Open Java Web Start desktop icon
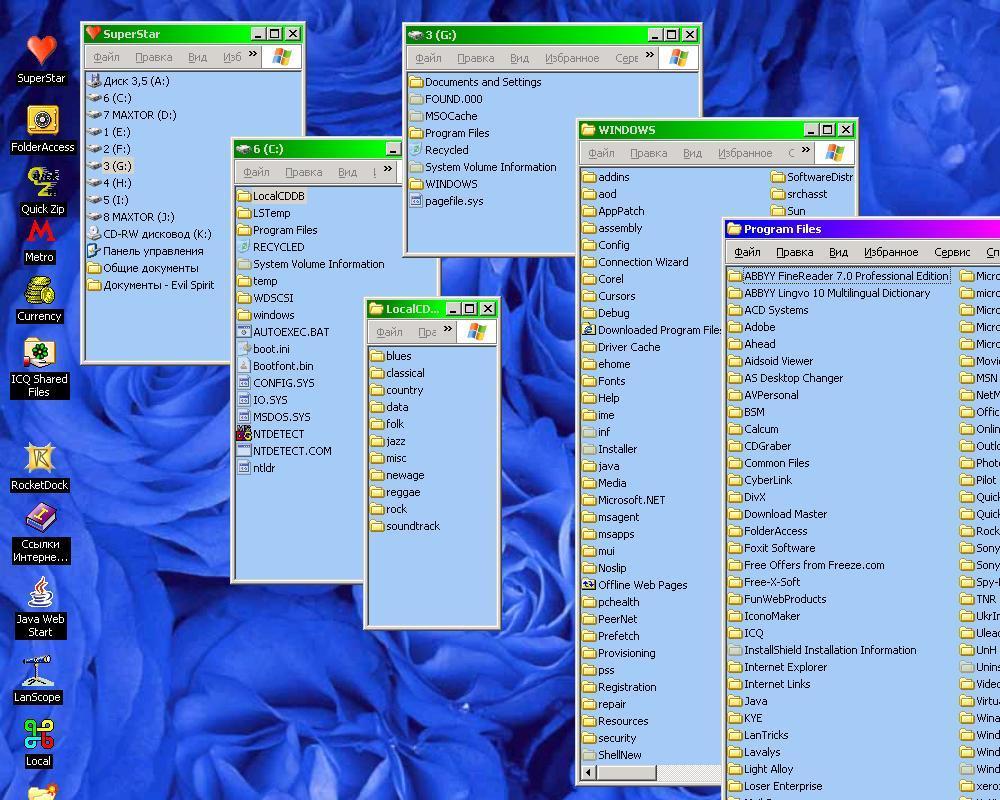 (40, 592)
